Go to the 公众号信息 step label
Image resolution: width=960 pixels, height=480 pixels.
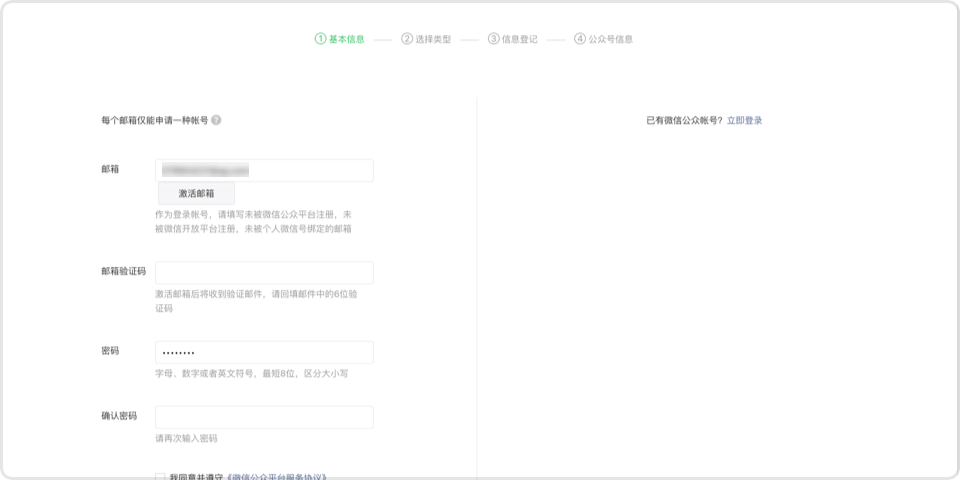tap(611, 39)
